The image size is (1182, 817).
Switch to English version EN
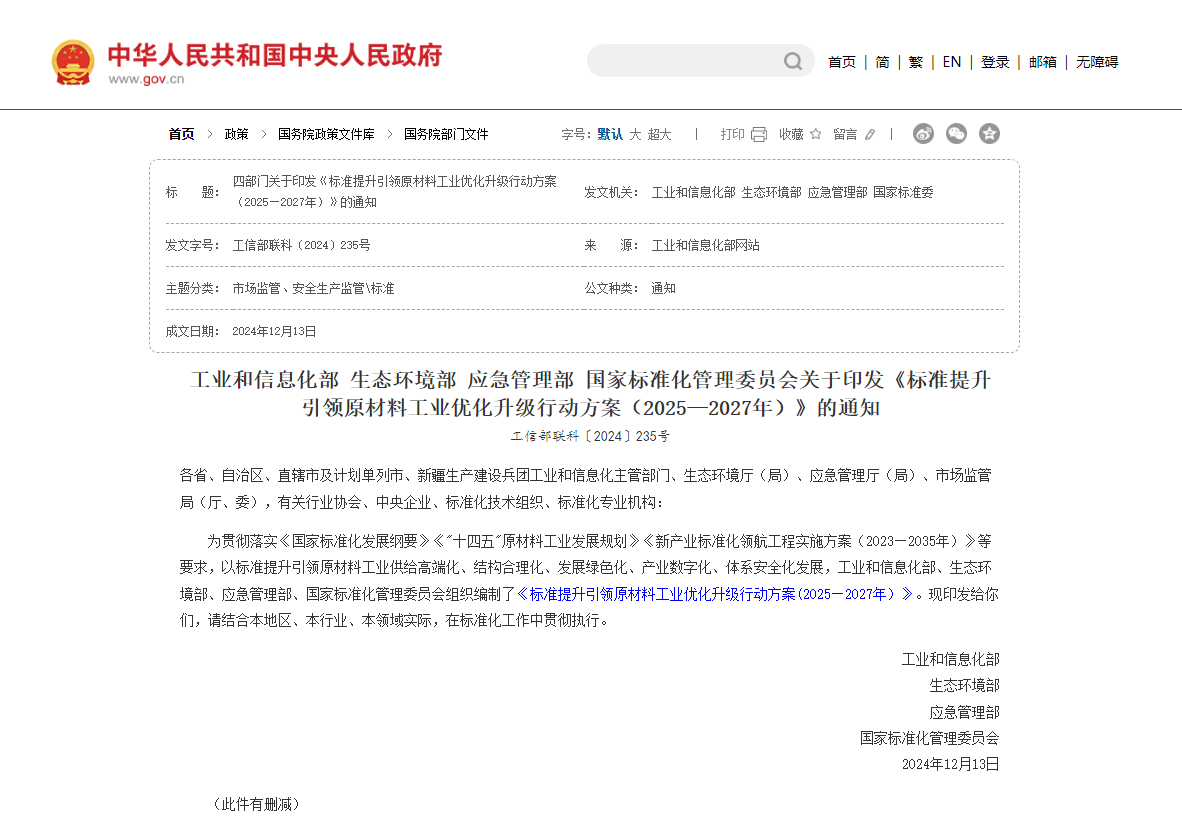(x=952, y=62)
